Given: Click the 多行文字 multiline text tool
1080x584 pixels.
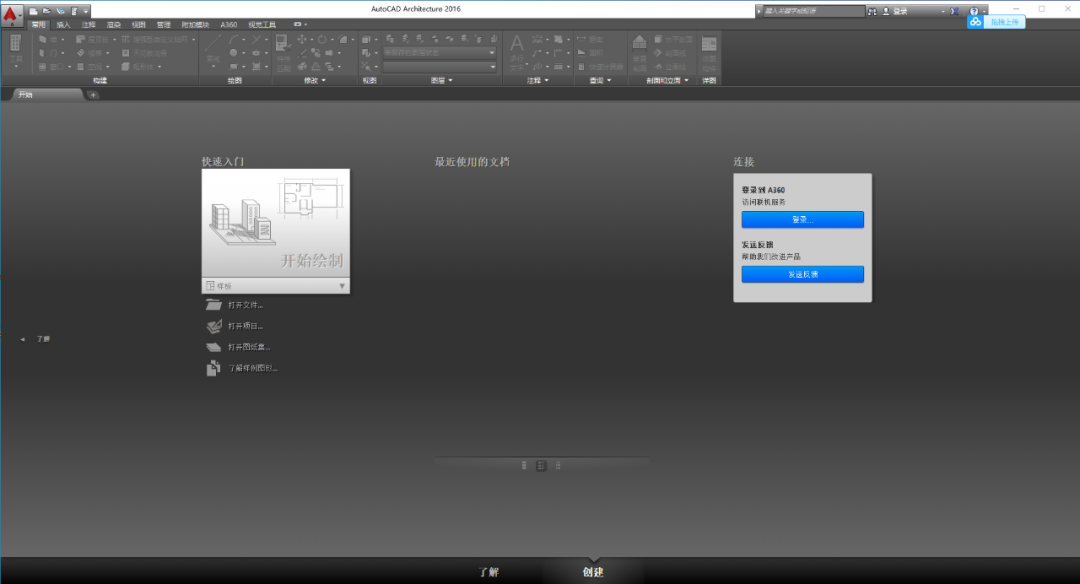Looking at the screenshot, I should (517, 52).
